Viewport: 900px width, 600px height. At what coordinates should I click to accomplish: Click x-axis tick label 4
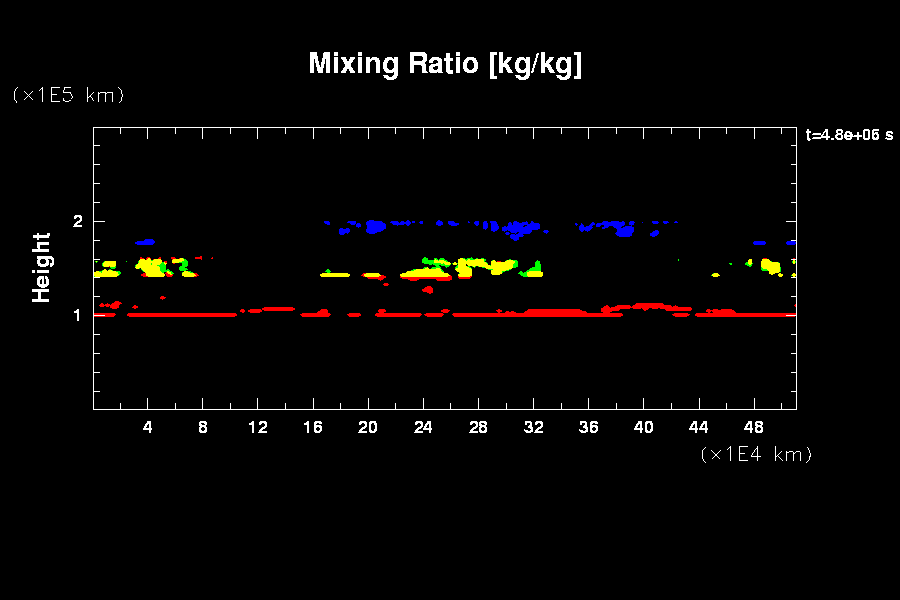coord(148,427)
